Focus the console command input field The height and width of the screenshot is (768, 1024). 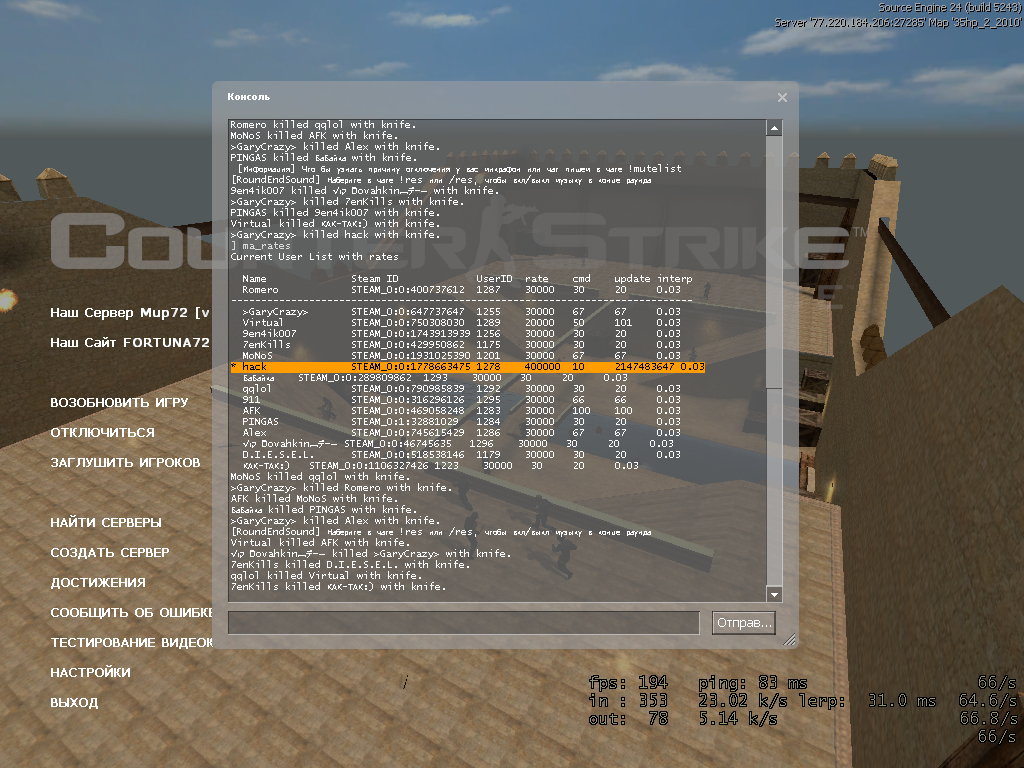[464, 622]
